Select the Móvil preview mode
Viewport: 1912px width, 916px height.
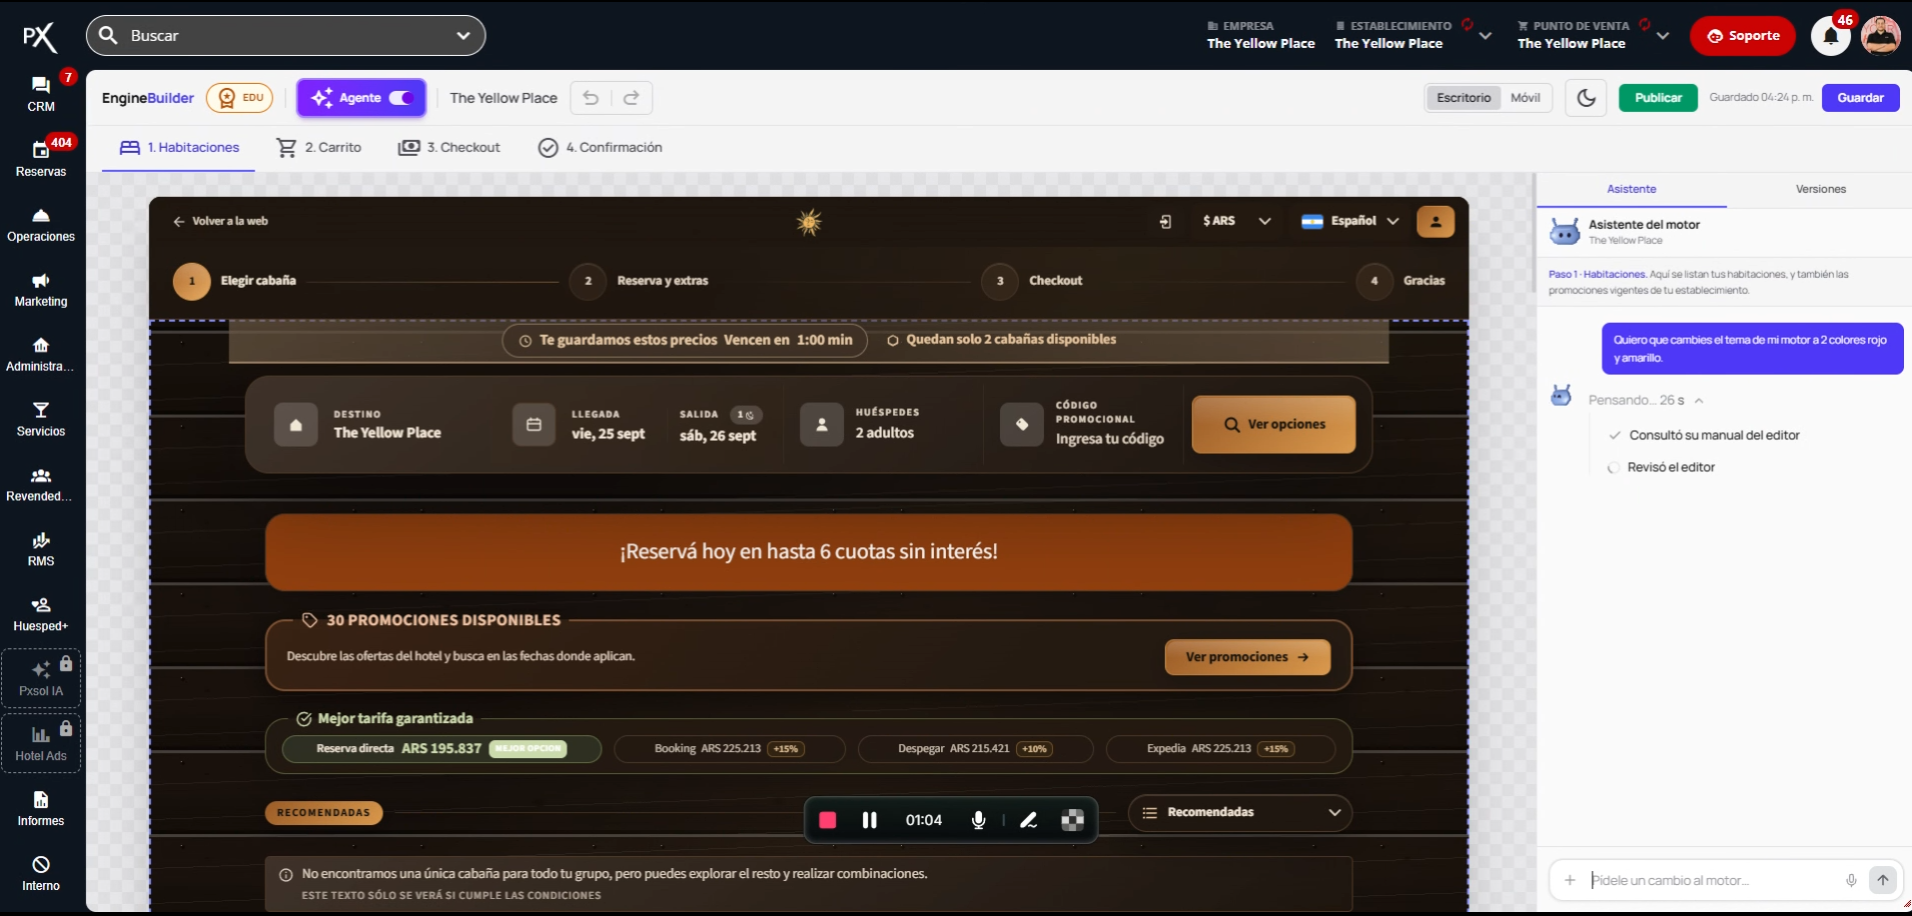coord(1525,98)
